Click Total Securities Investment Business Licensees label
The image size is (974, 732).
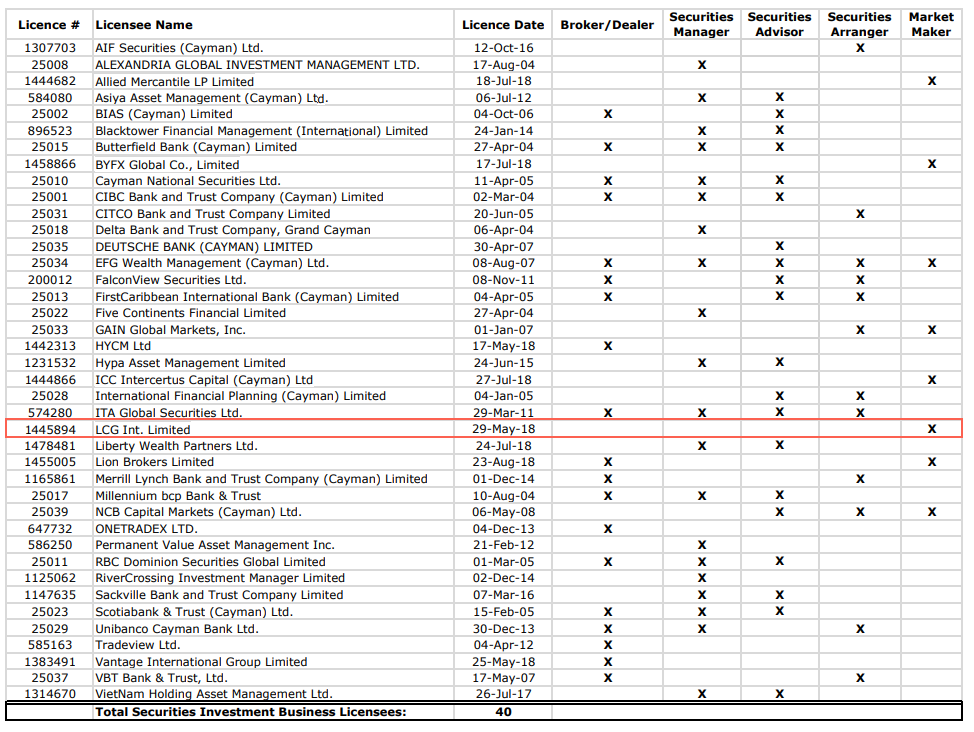tap(251, 712)
